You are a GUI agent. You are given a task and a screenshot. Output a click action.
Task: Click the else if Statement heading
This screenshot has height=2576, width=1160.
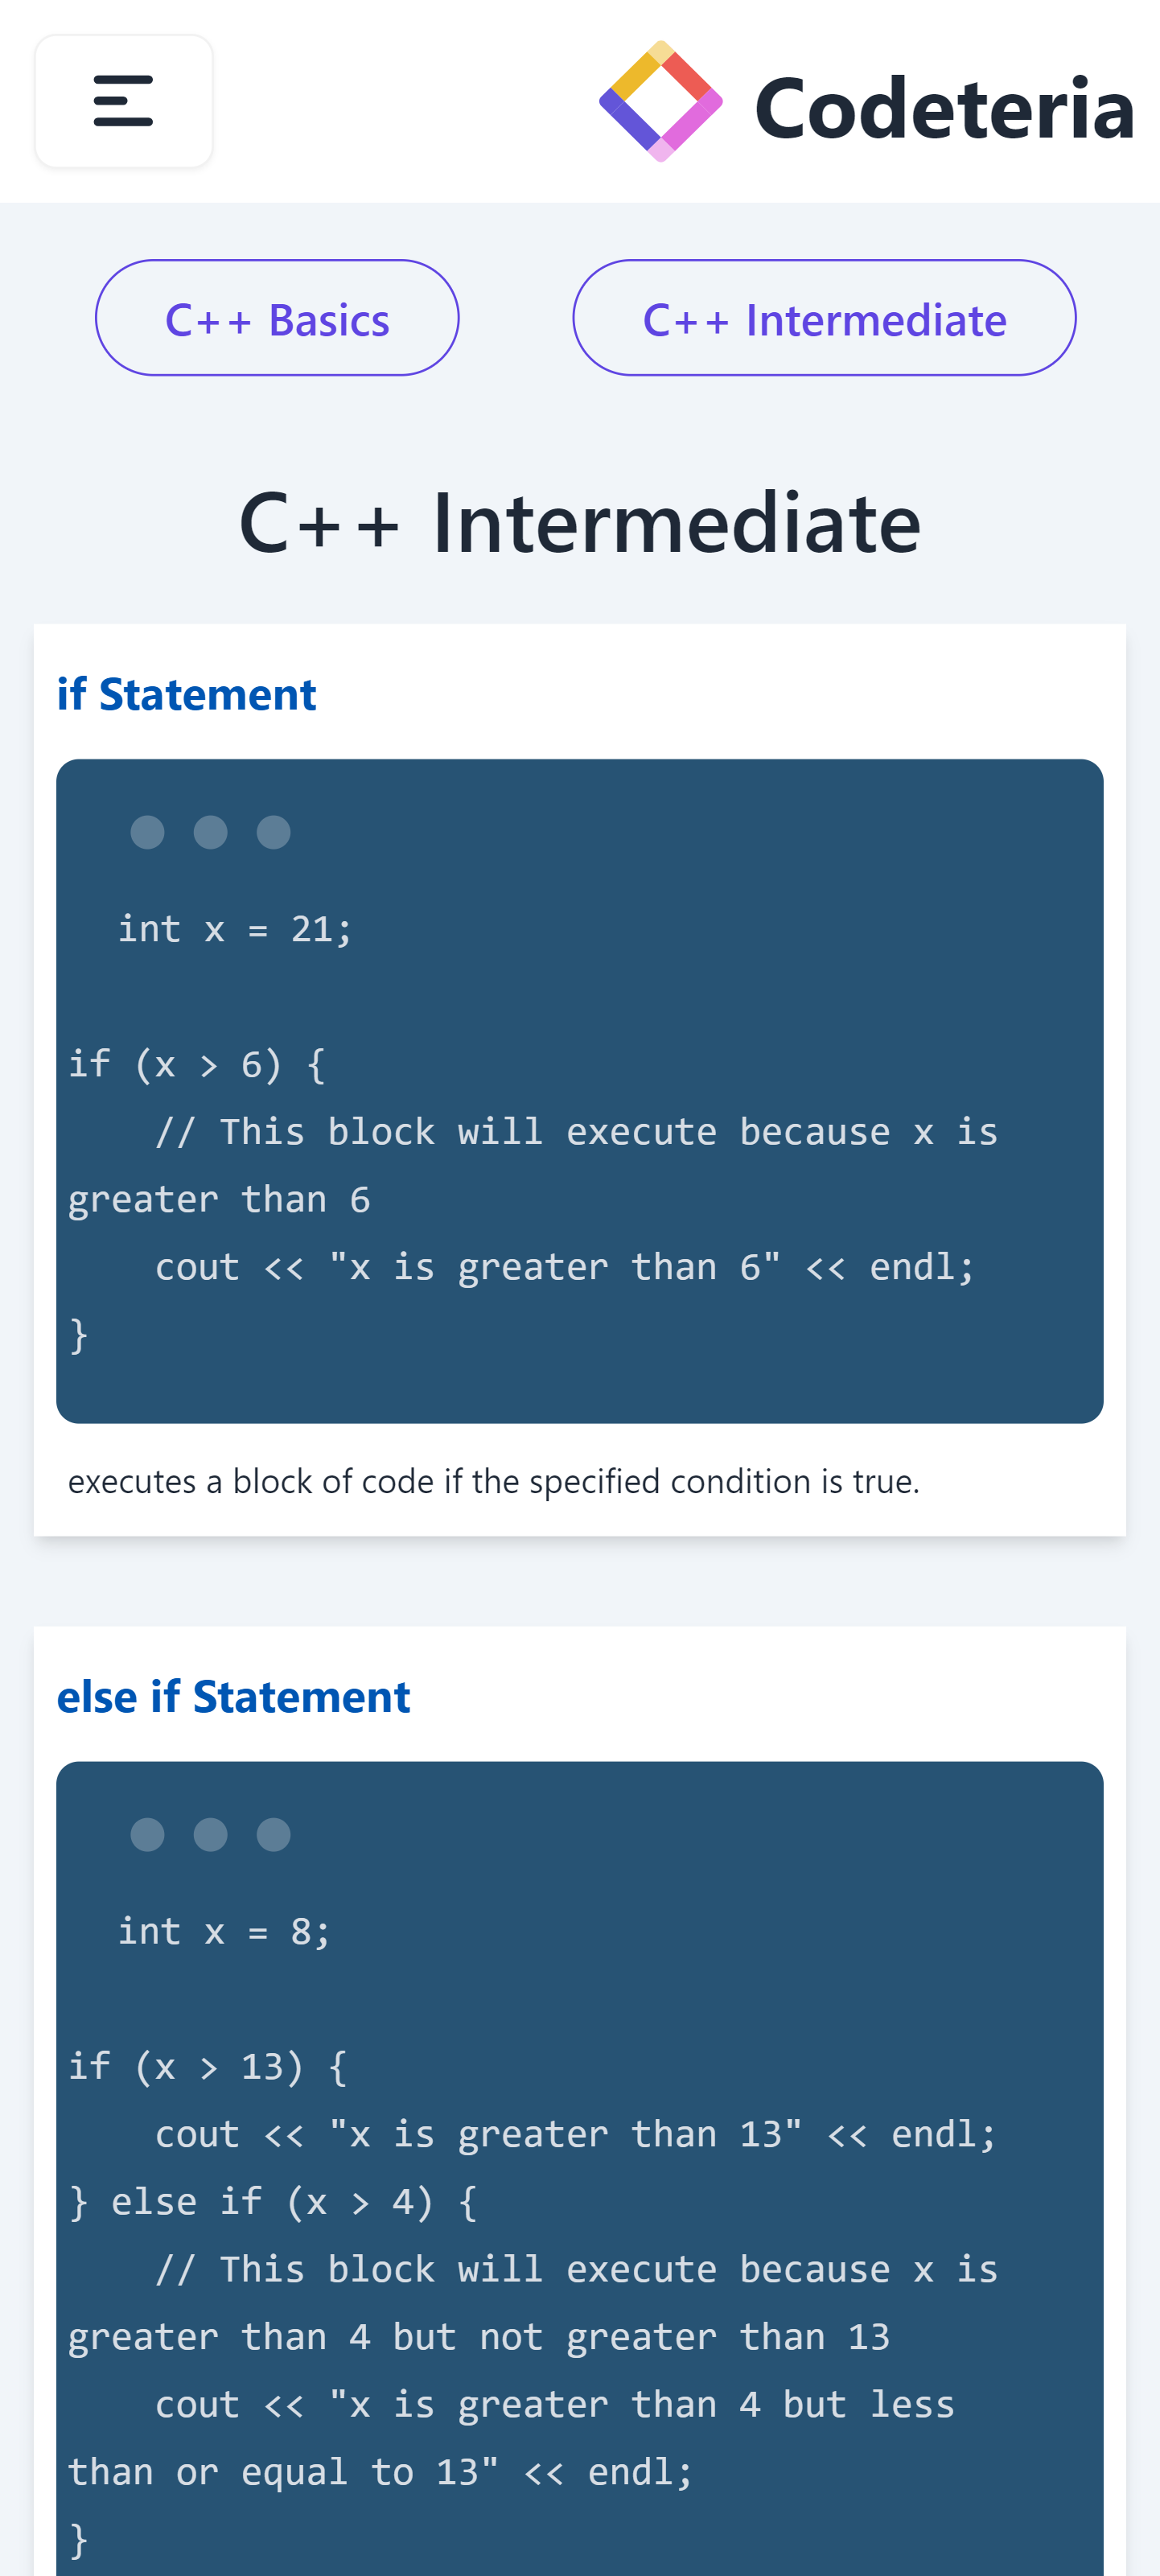pyautogui.click(x=233, y=1696)
